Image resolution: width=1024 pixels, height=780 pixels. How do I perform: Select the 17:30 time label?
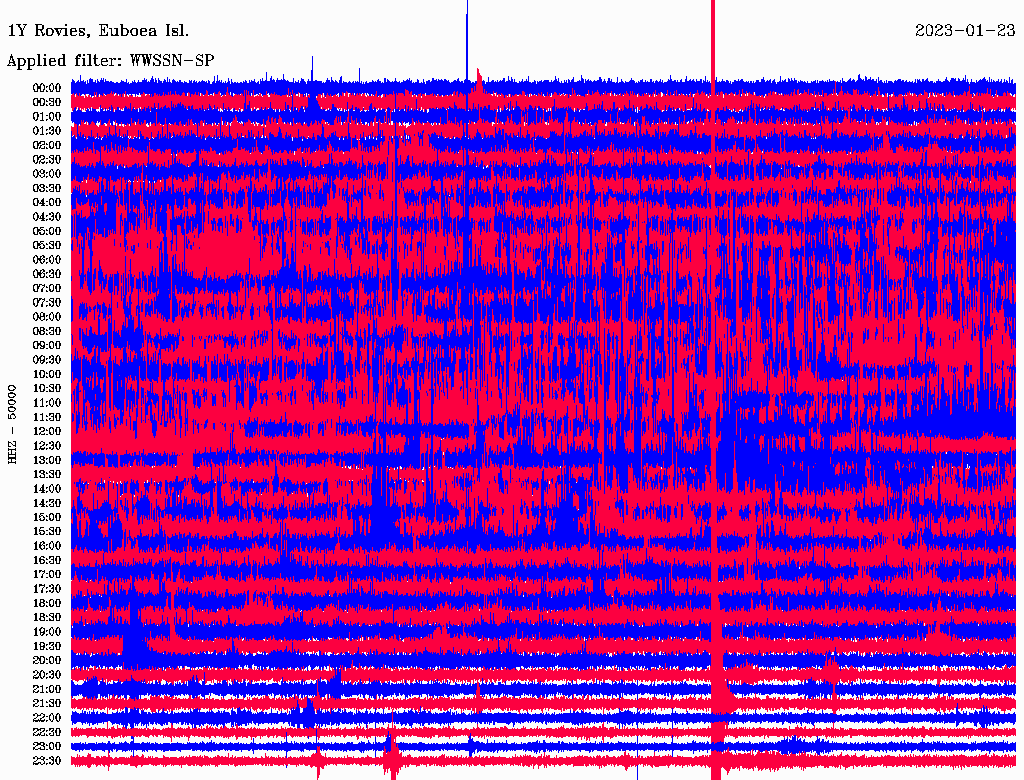click(x=47, y=589)
